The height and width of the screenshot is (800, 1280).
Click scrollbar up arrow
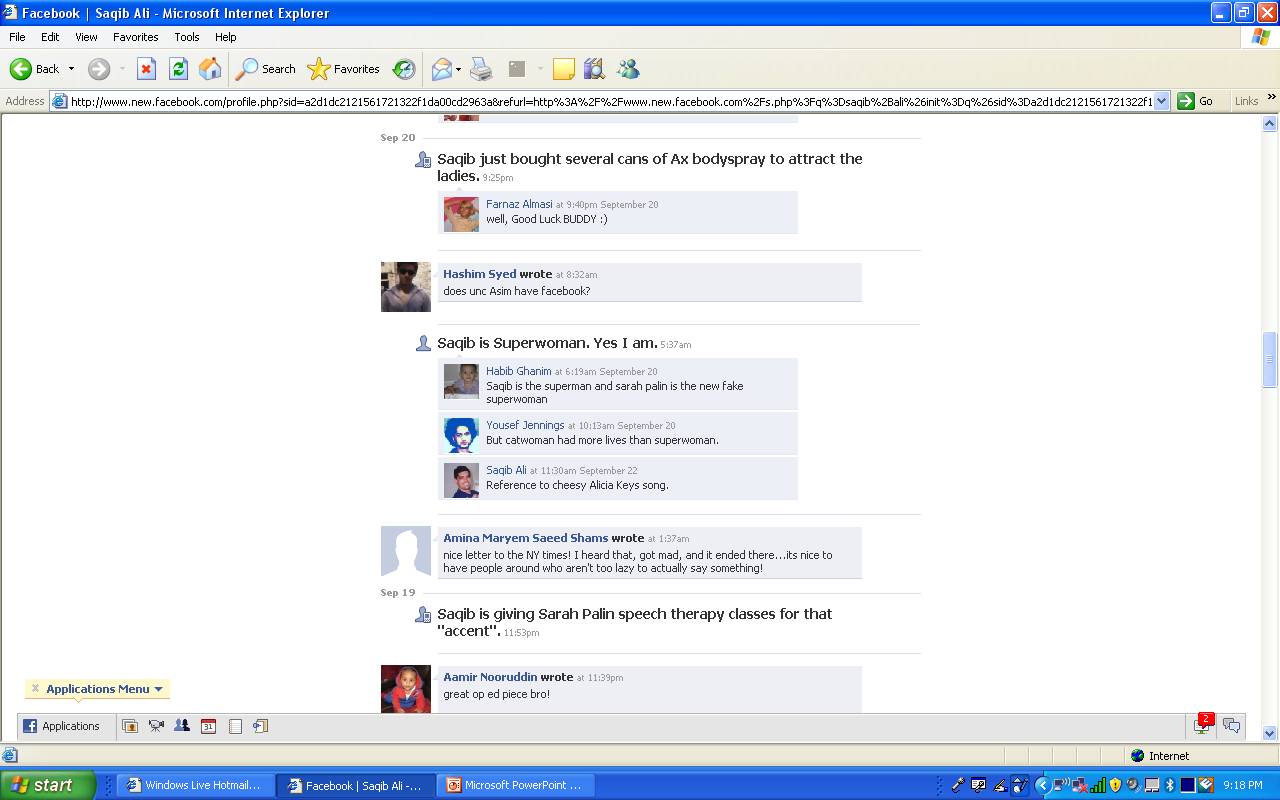pyautogui.click(x=1270, y=123)
